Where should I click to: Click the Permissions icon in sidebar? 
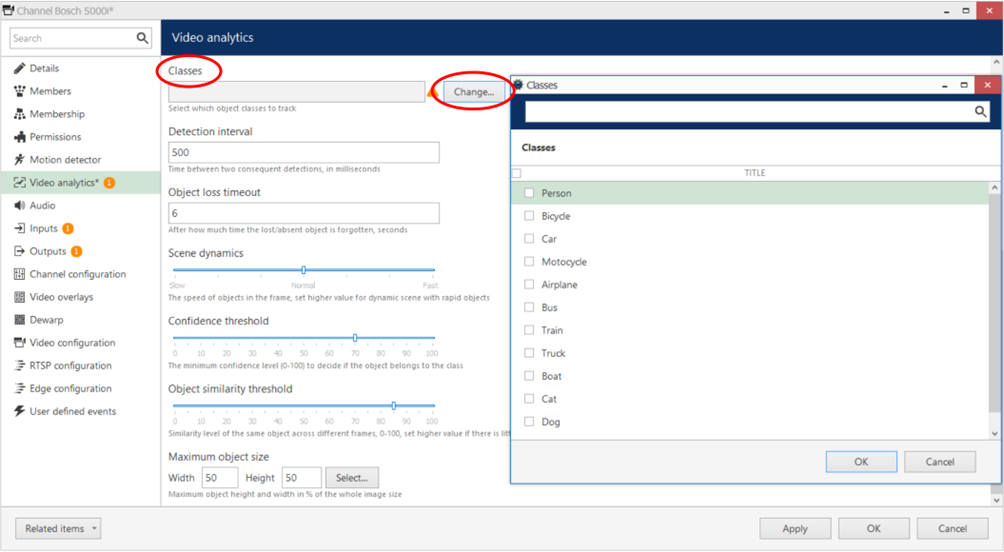[20, 137]
